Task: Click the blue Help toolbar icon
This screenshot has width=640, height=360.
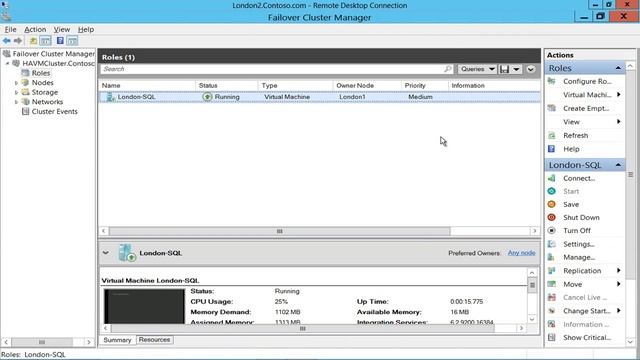Action: pos(60,41)
